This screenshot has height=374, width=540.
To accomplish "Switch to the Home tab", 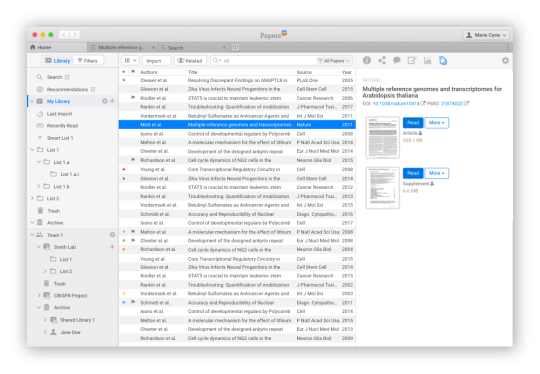I will 57,47.
